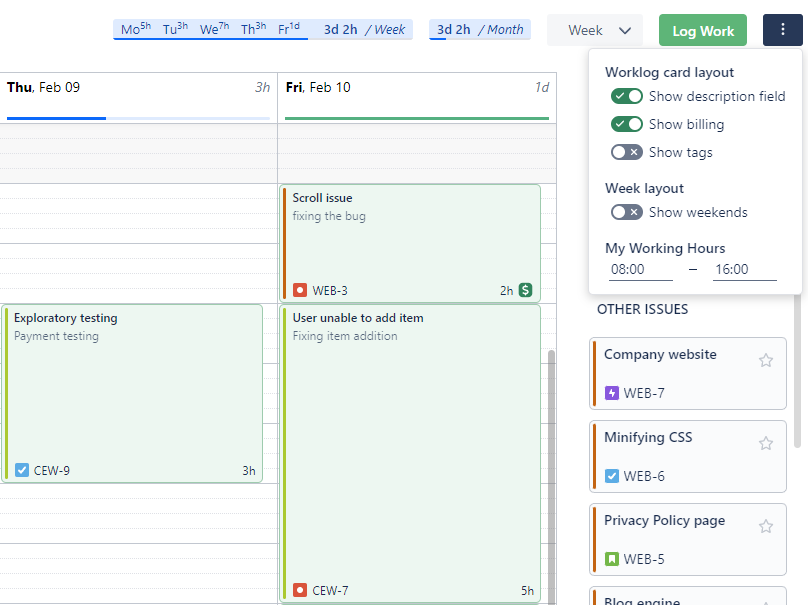Screen dimensions: 808x605
Task: Open the Exploratory testing worklog card
Action: pyautogui.click(x=132, y=393)
